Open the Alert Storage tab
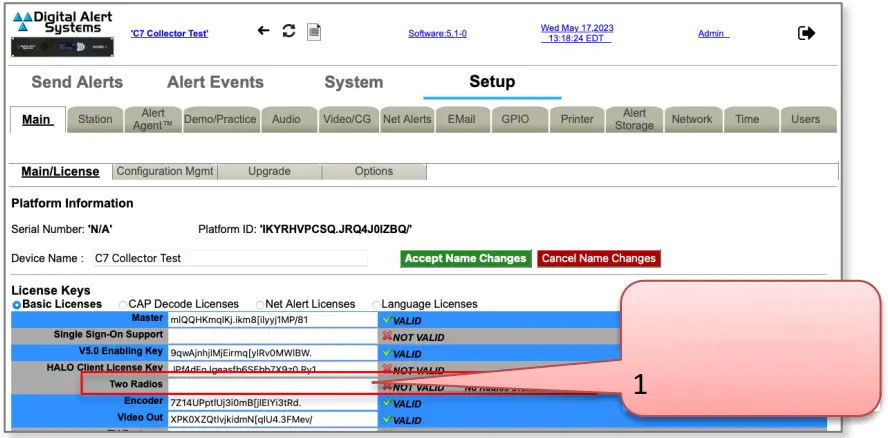This screenshot has height=438, width=888. tap(634, 120)
